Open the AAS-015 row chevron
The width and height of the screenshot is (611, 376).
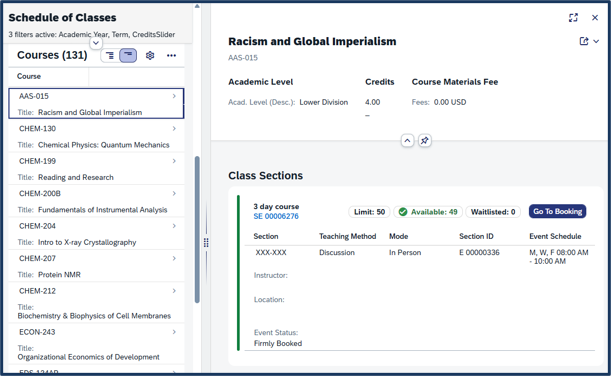point(174,96)
